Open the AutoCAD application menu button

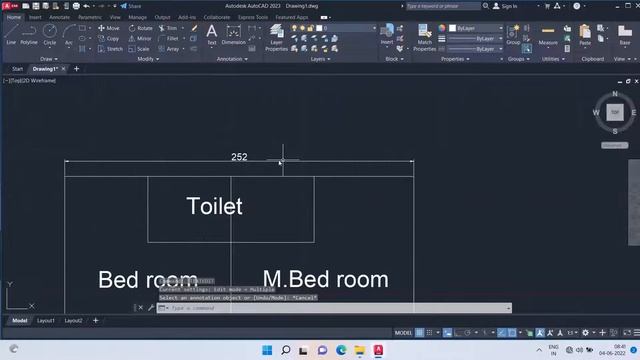tap(10, 6)
